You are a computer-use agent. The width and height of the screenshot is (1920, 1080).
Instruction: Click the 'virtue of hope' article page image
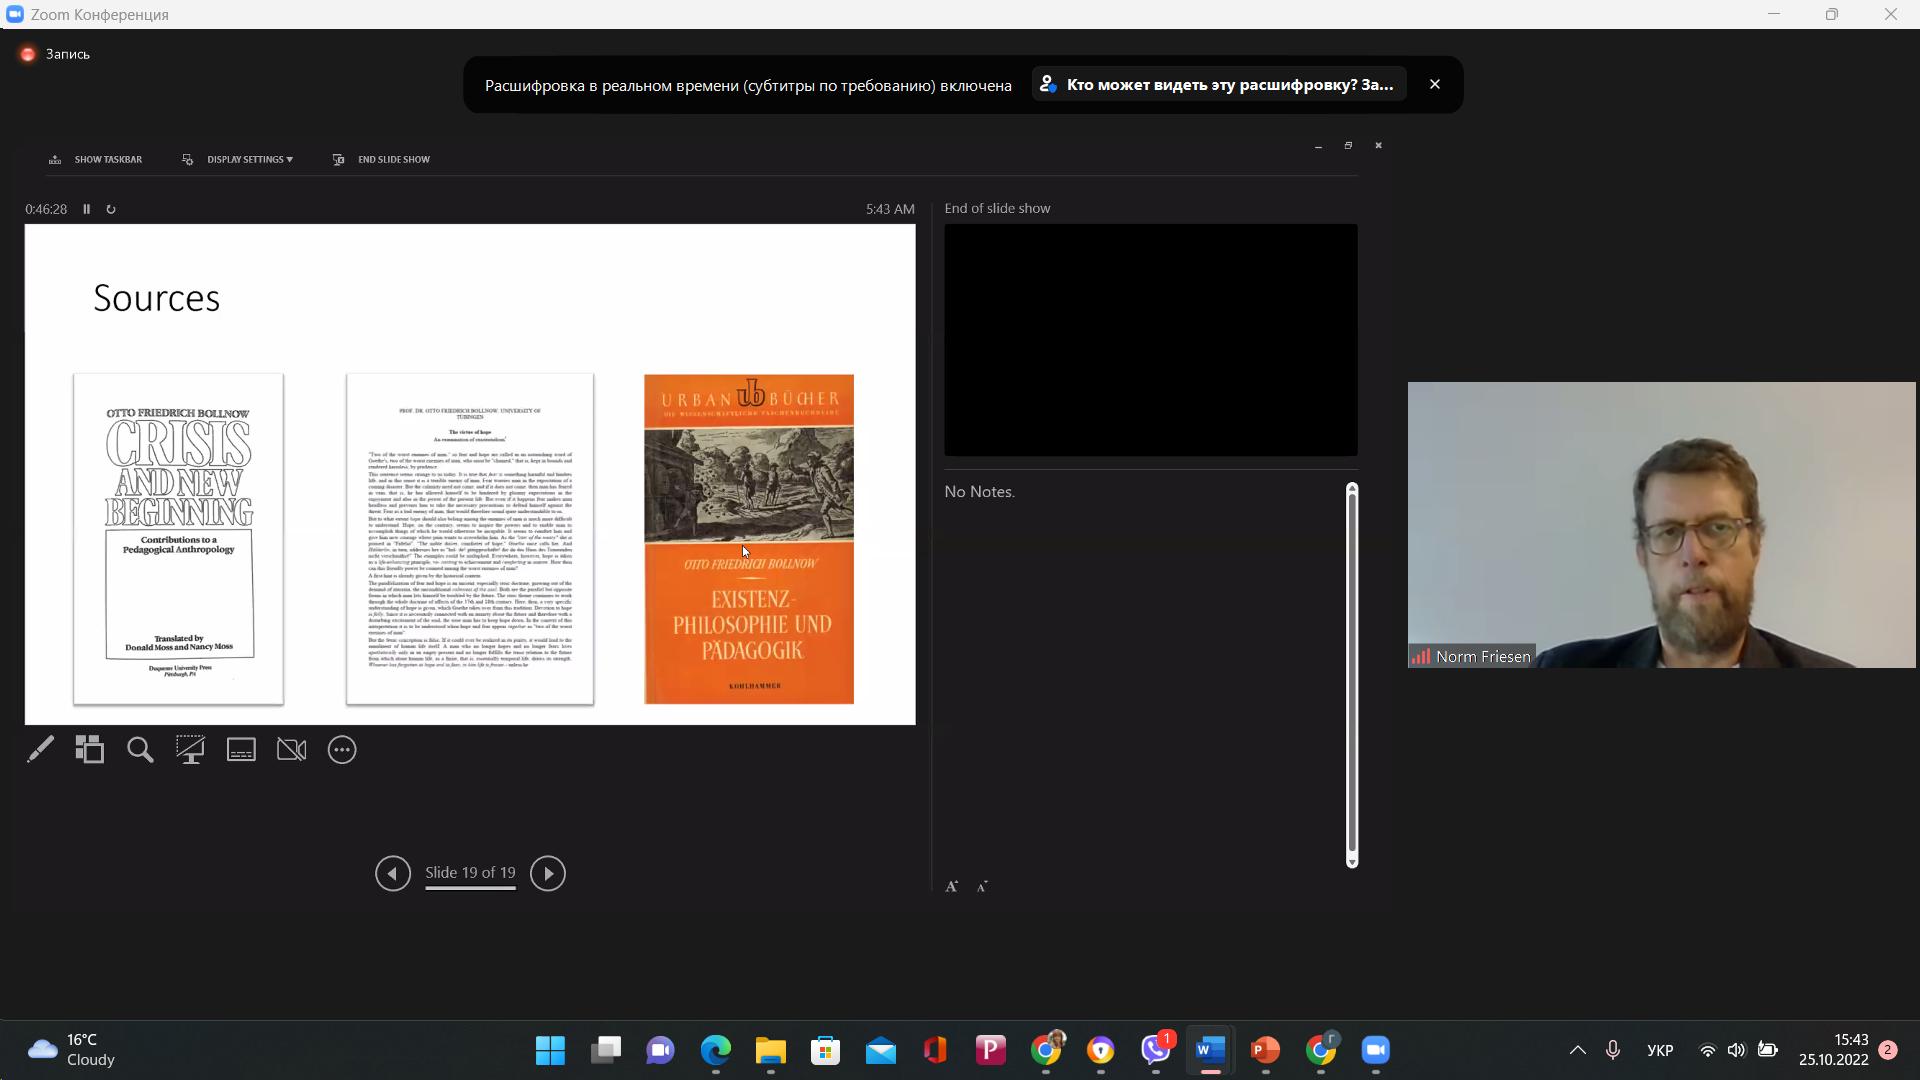[470, 539]
